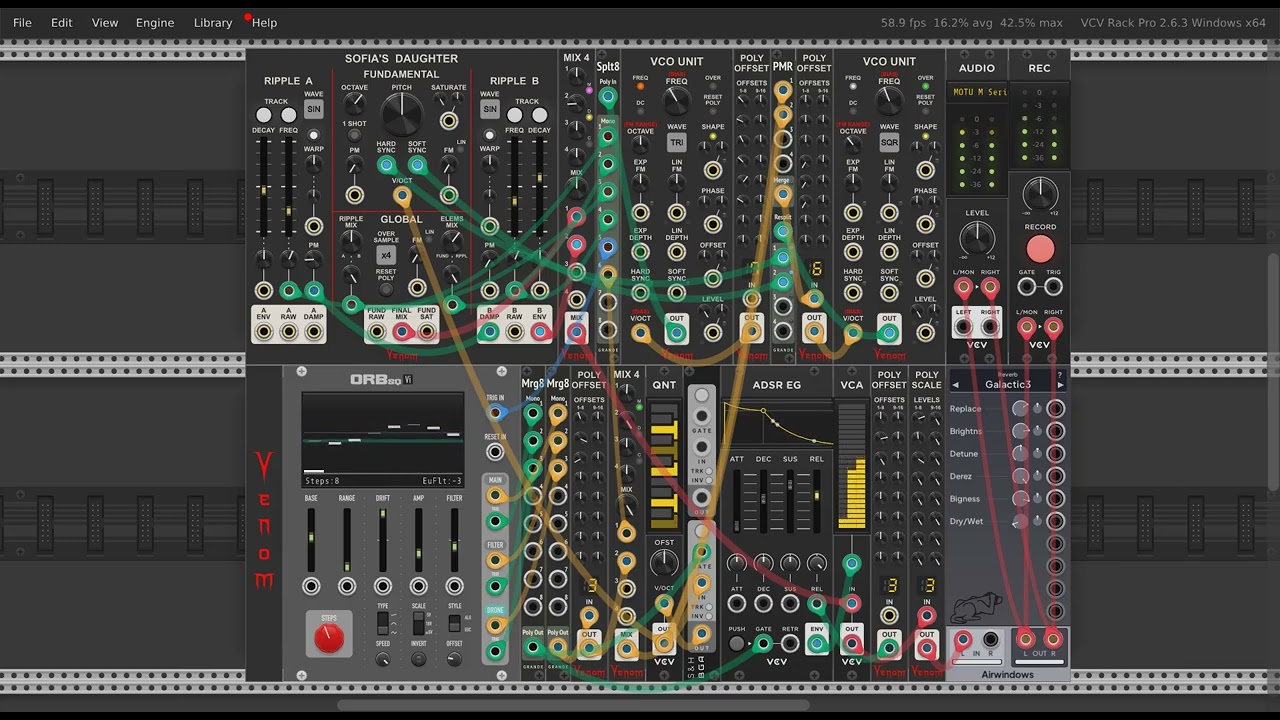Click the red ORBsq STEPS knob
The width and height of the screenshot is (1280, 720).
[329, 636]
